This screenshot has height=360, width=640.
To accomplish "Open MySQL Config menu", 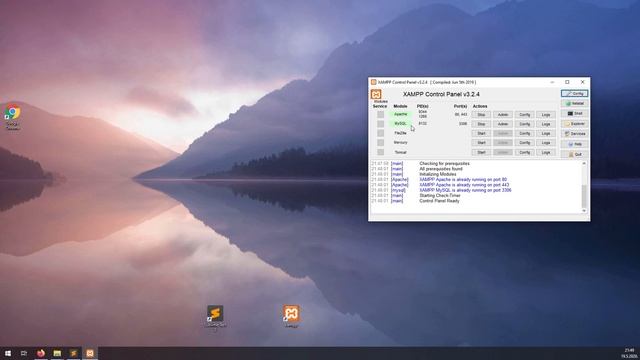I will click(x=524, y=124).
